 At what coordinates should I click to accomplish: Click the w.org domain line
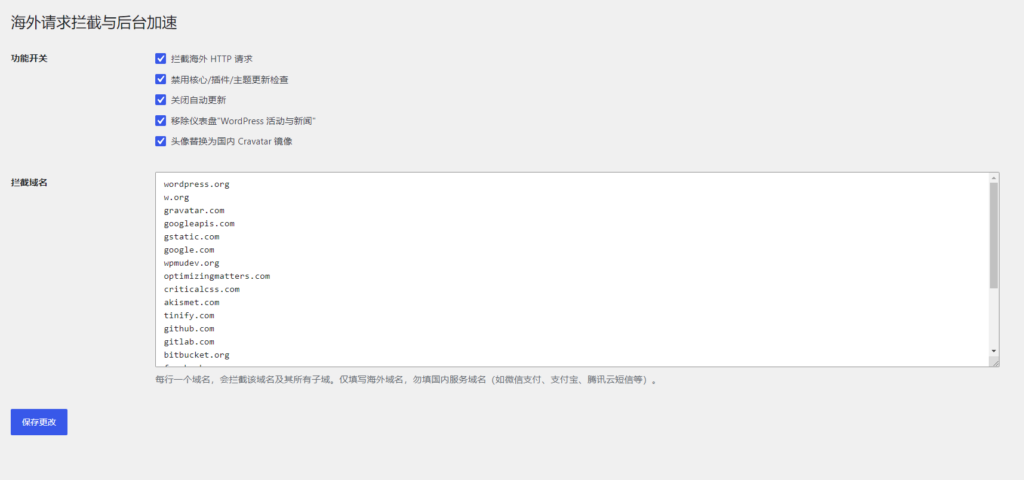click(177, 197)
